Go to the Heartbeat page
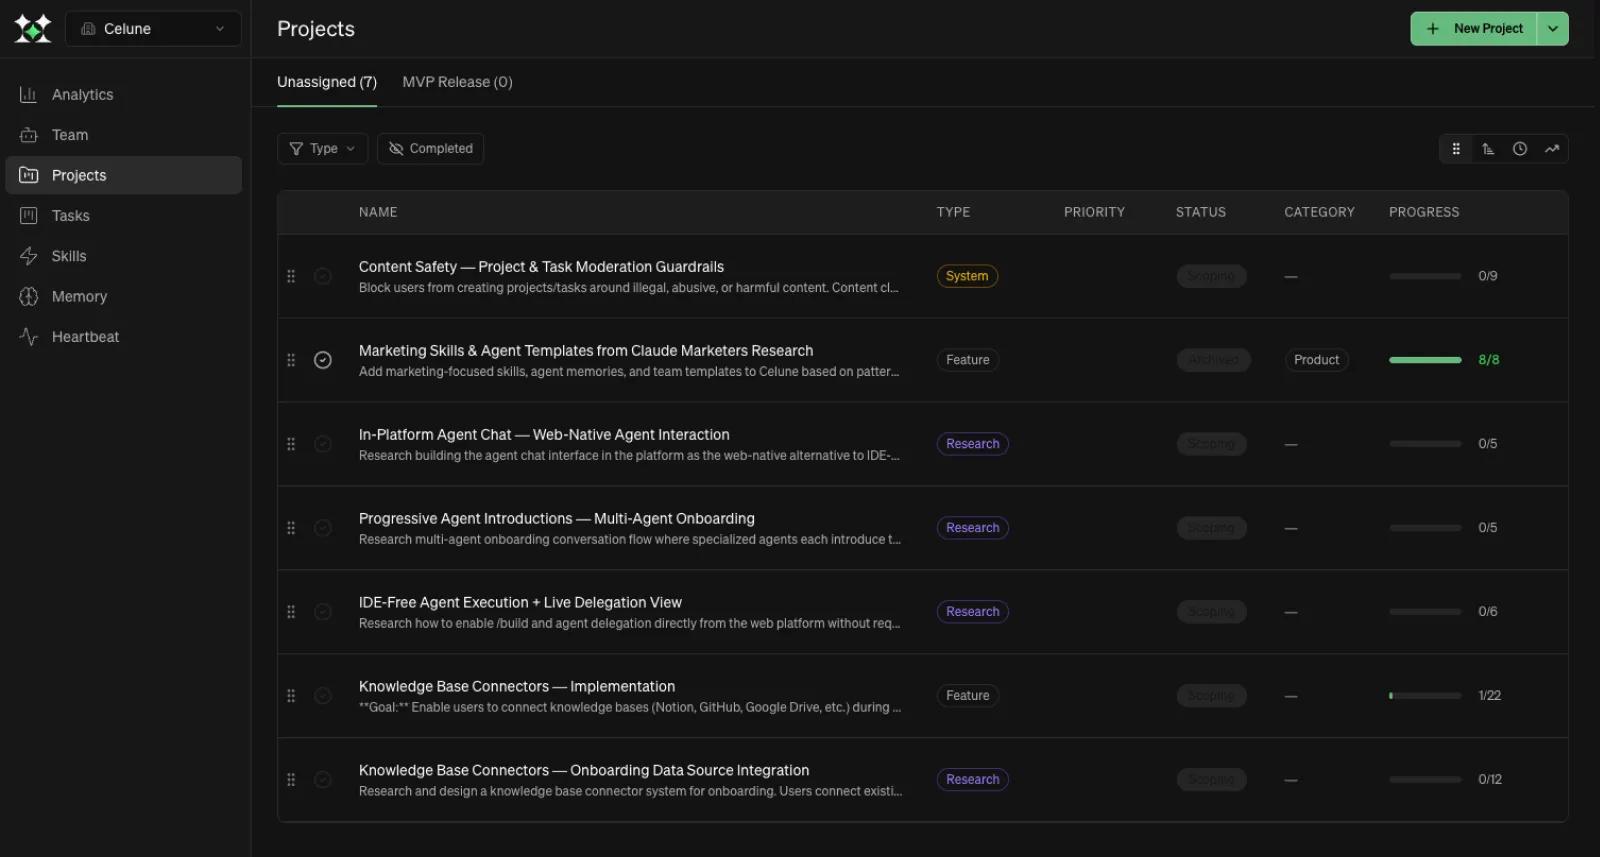Viewport: 1600px width, 857px height. pos(85,337)
